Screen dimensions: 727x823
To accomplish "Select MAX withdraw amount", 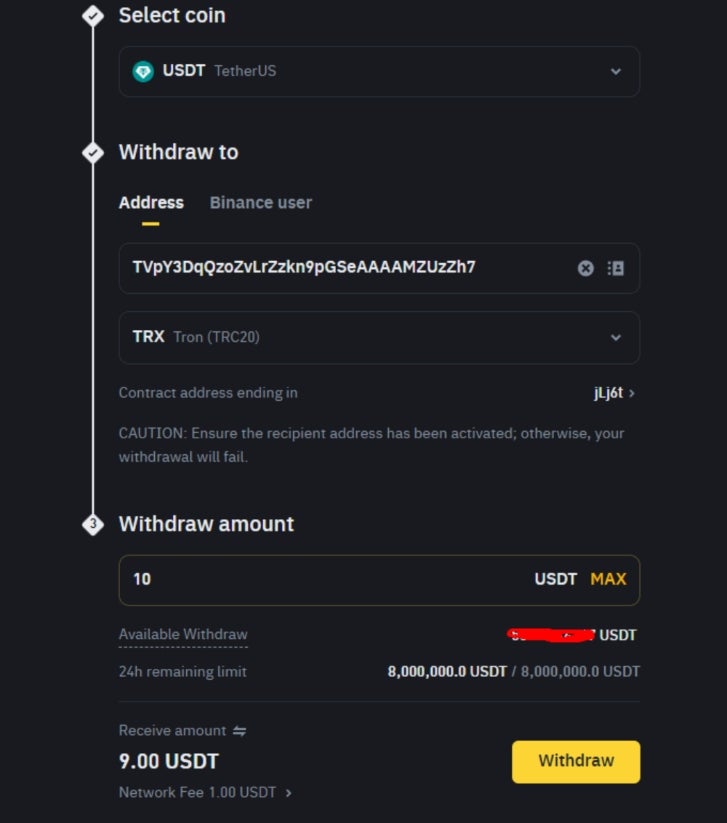I will (608, 579).
